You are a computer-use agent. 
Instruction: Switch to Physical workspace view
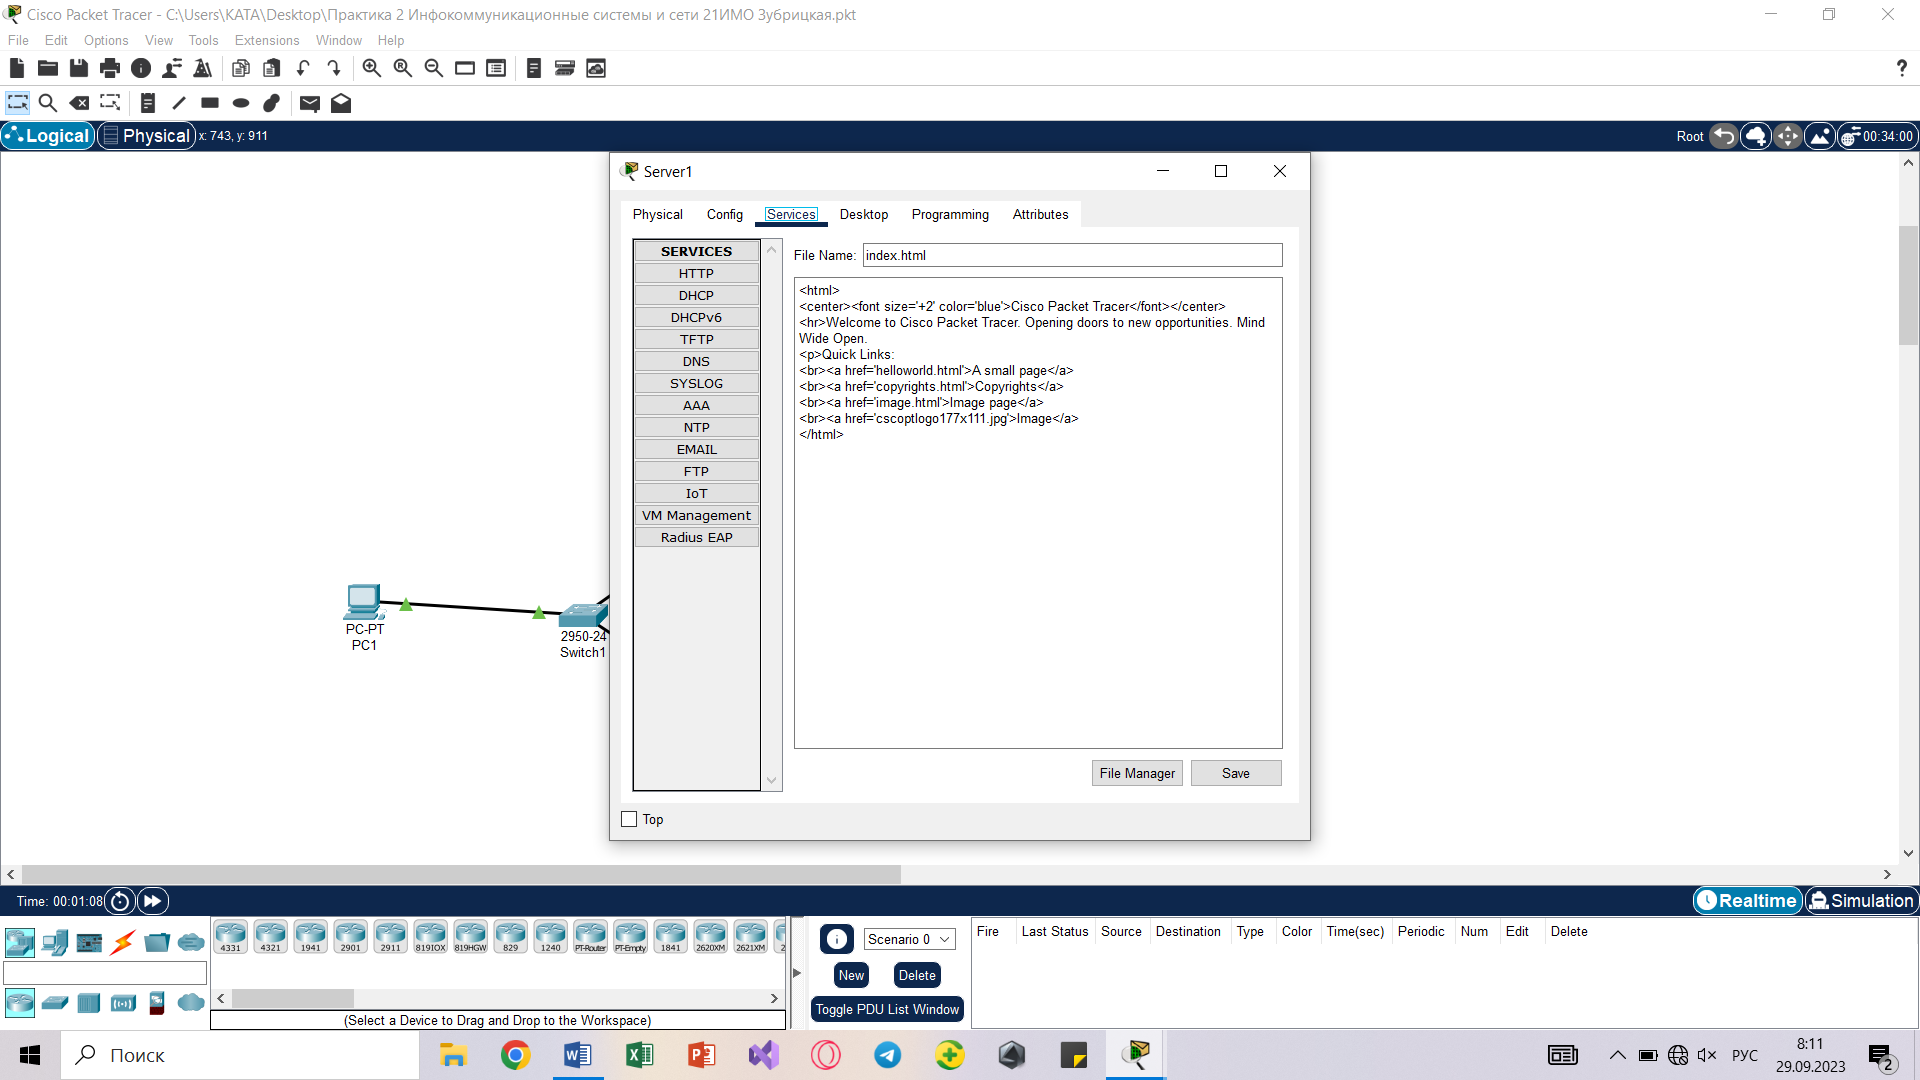click(147, 136)
